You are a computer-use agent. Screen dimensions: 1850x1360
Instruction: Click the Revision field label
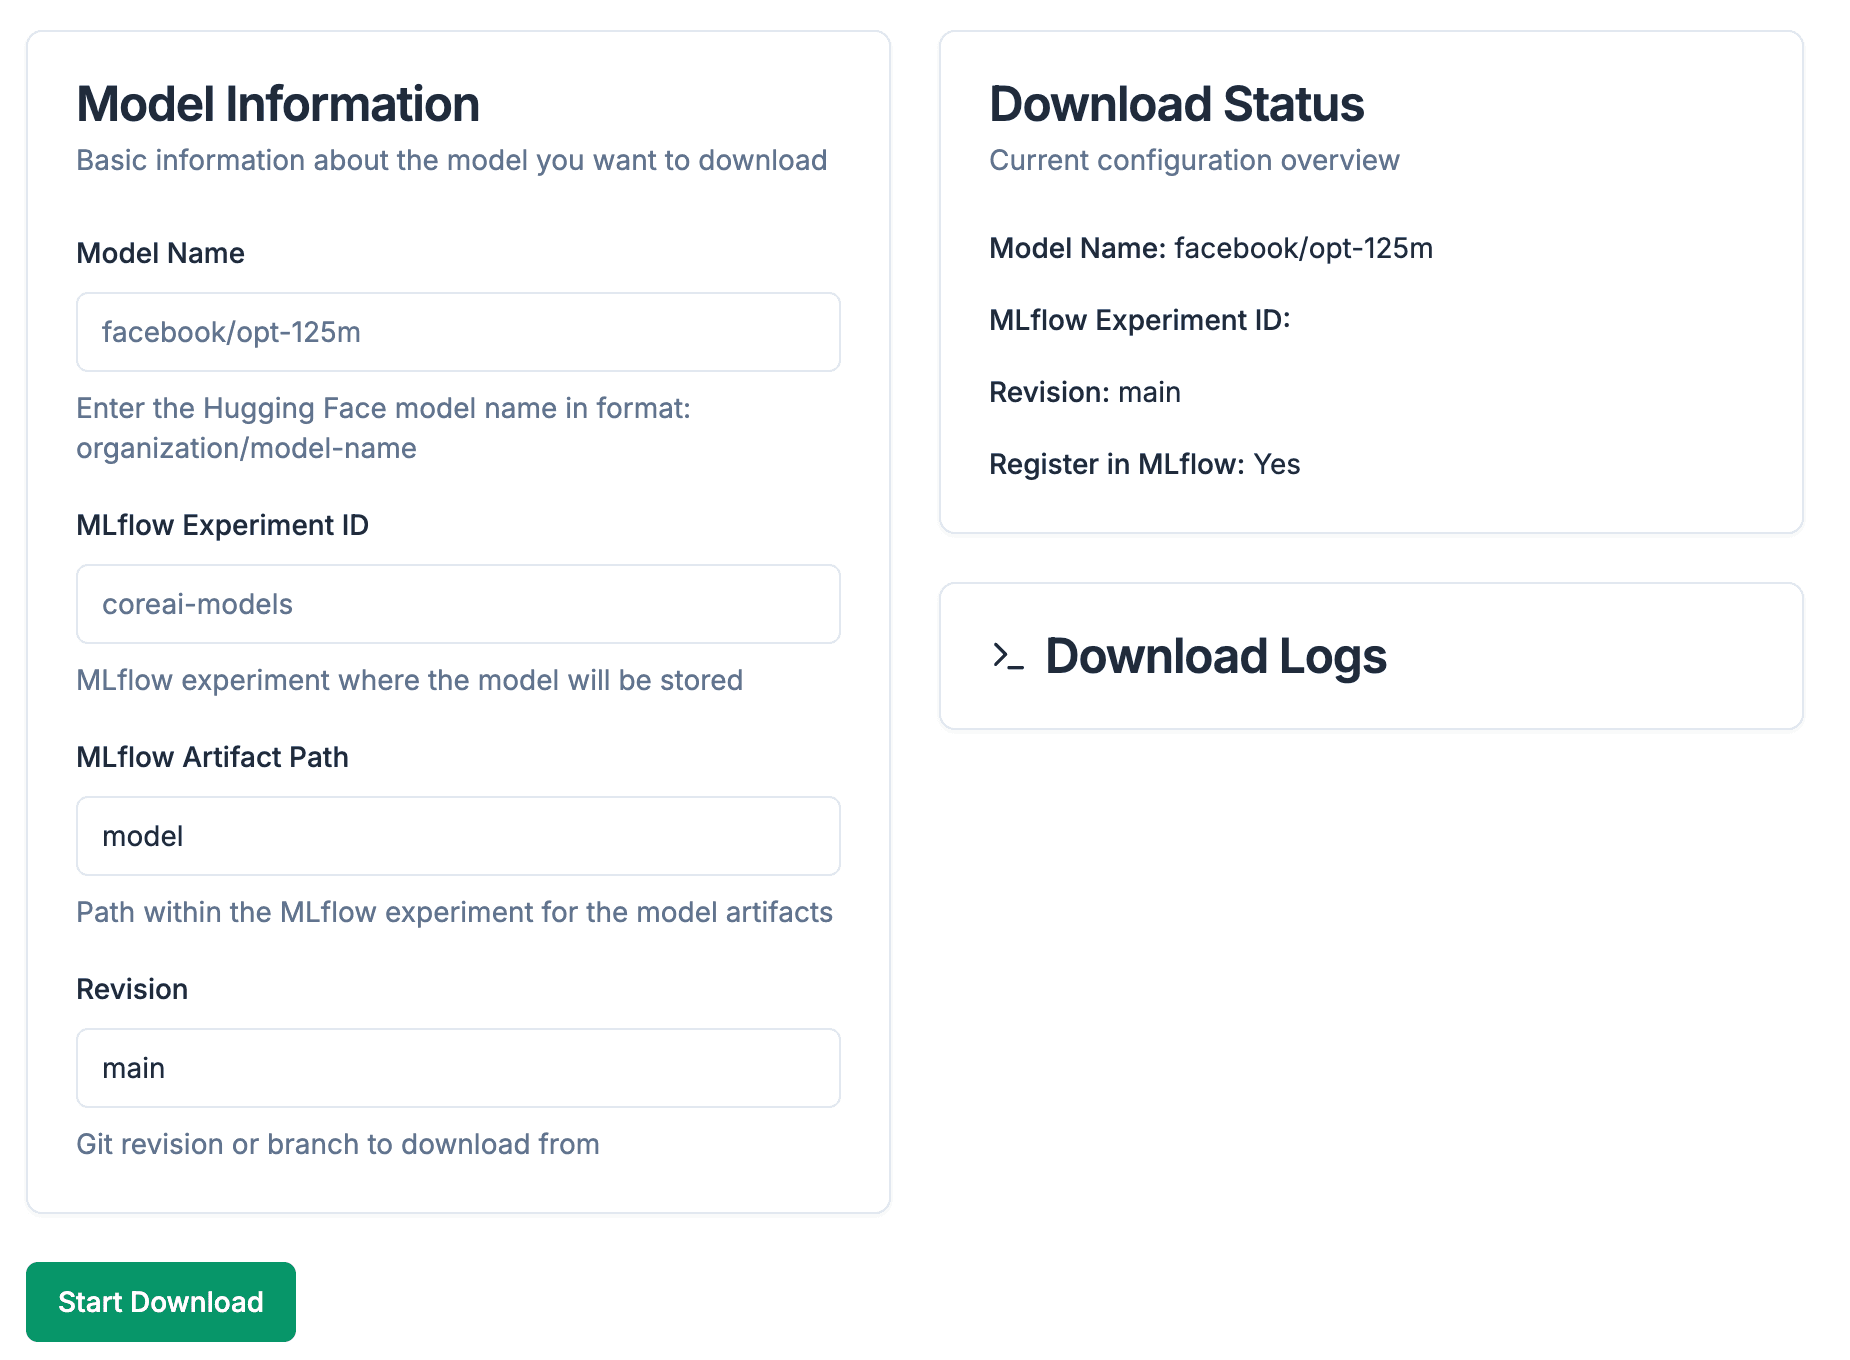tap(132, 989)
